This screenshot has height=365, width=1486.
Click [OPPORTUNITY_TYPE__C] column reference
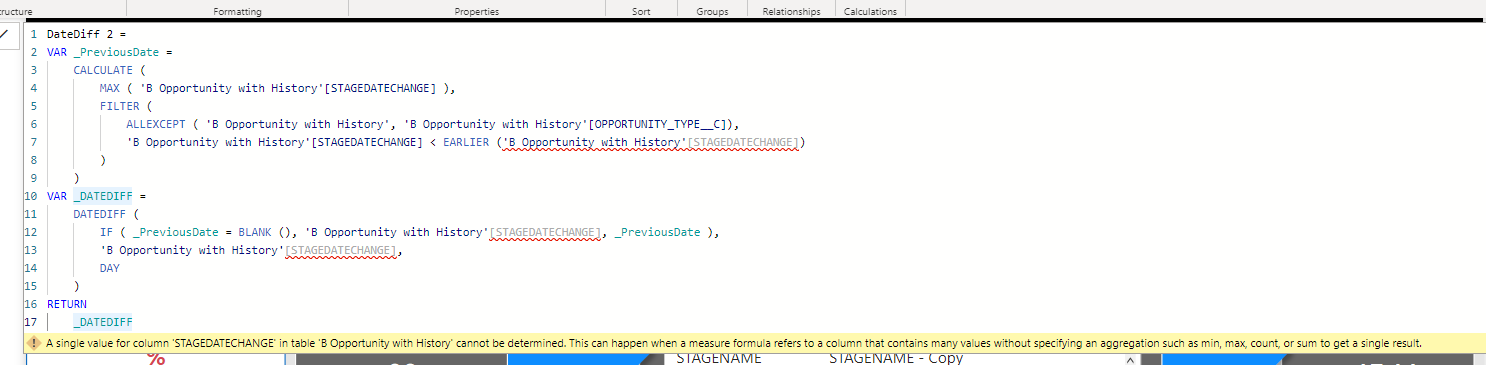pyautogui.click(x=660, y=124)
